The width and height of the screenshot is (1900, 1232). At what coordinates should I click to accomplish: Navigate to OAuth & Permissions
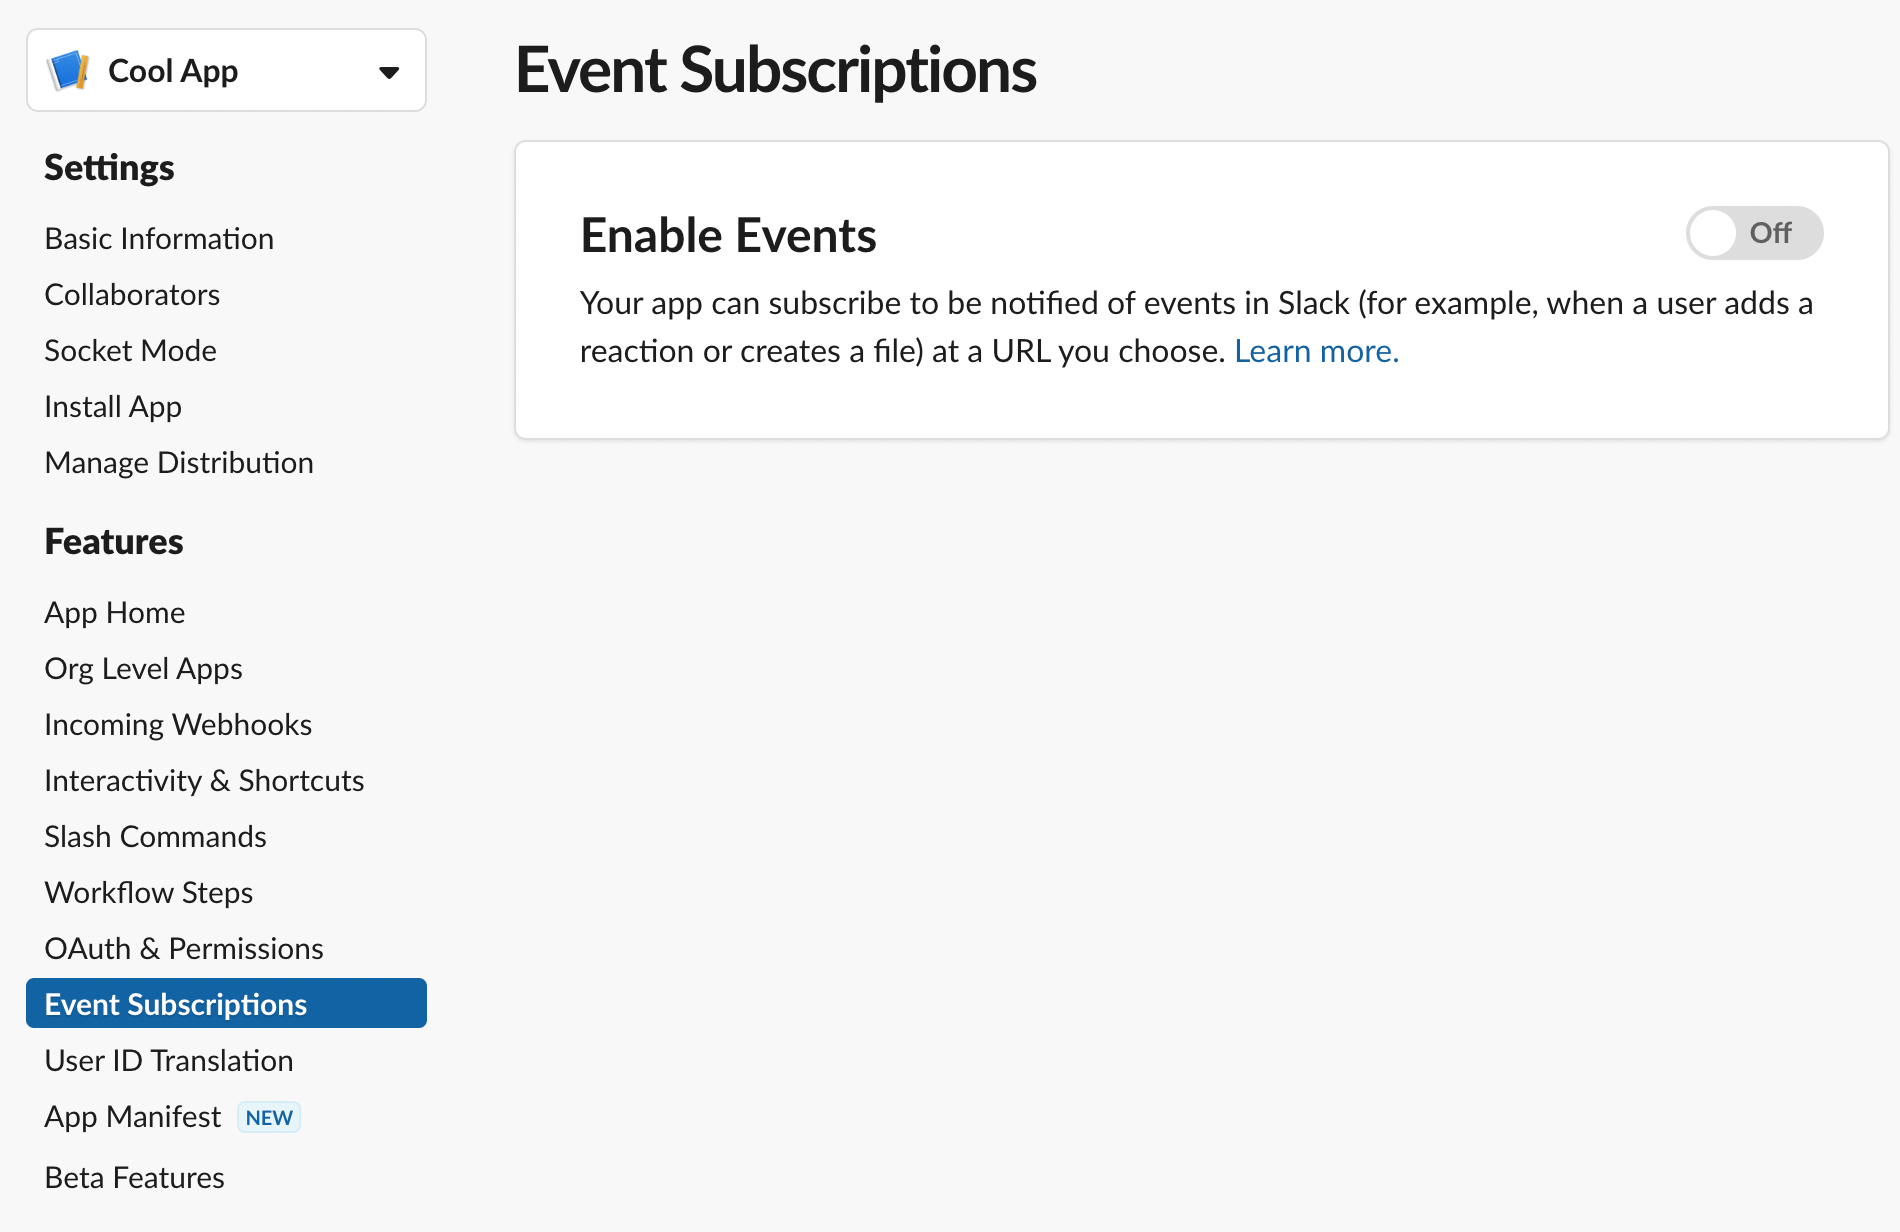click(x=183, y=948)
